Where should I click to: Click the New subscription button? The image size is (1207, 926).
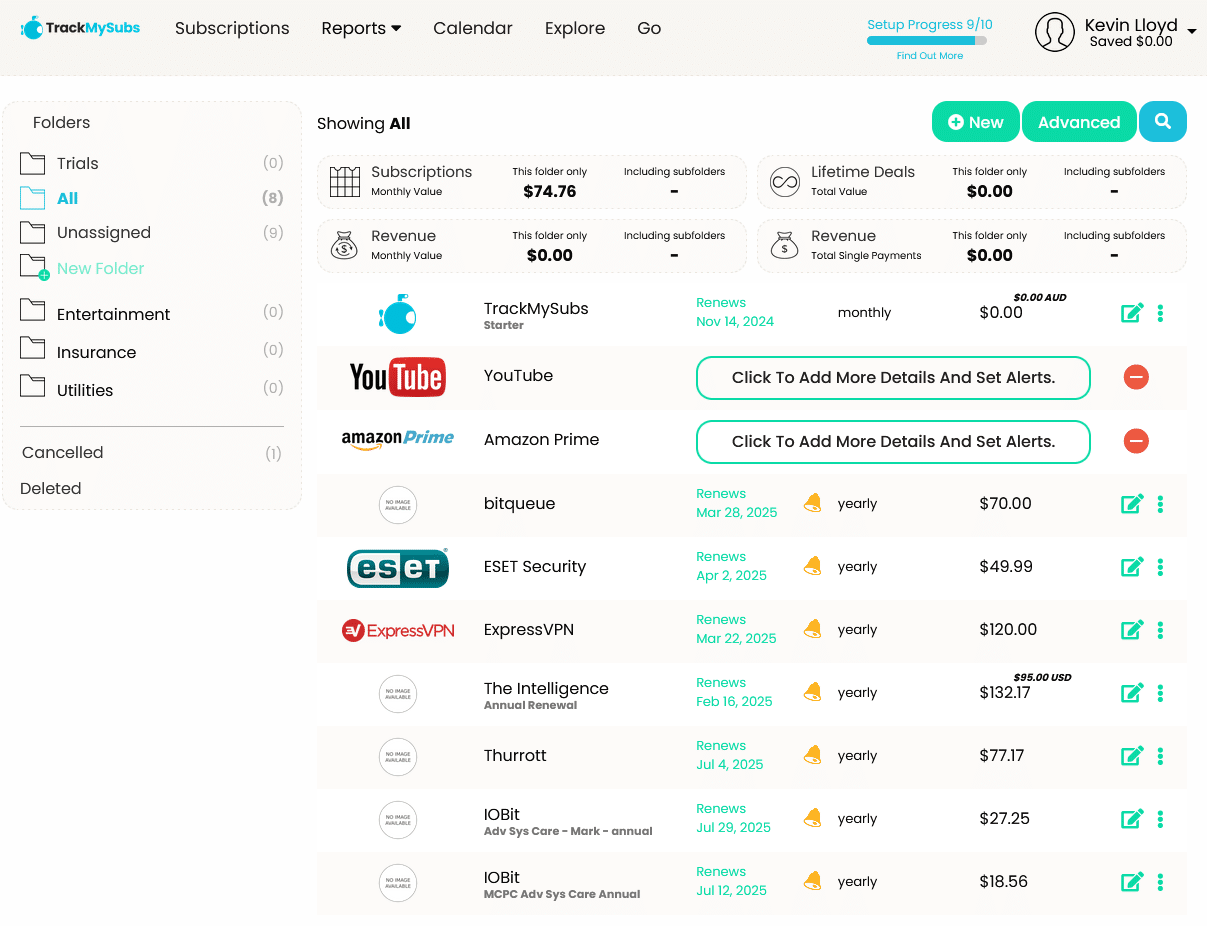(976, 122)
